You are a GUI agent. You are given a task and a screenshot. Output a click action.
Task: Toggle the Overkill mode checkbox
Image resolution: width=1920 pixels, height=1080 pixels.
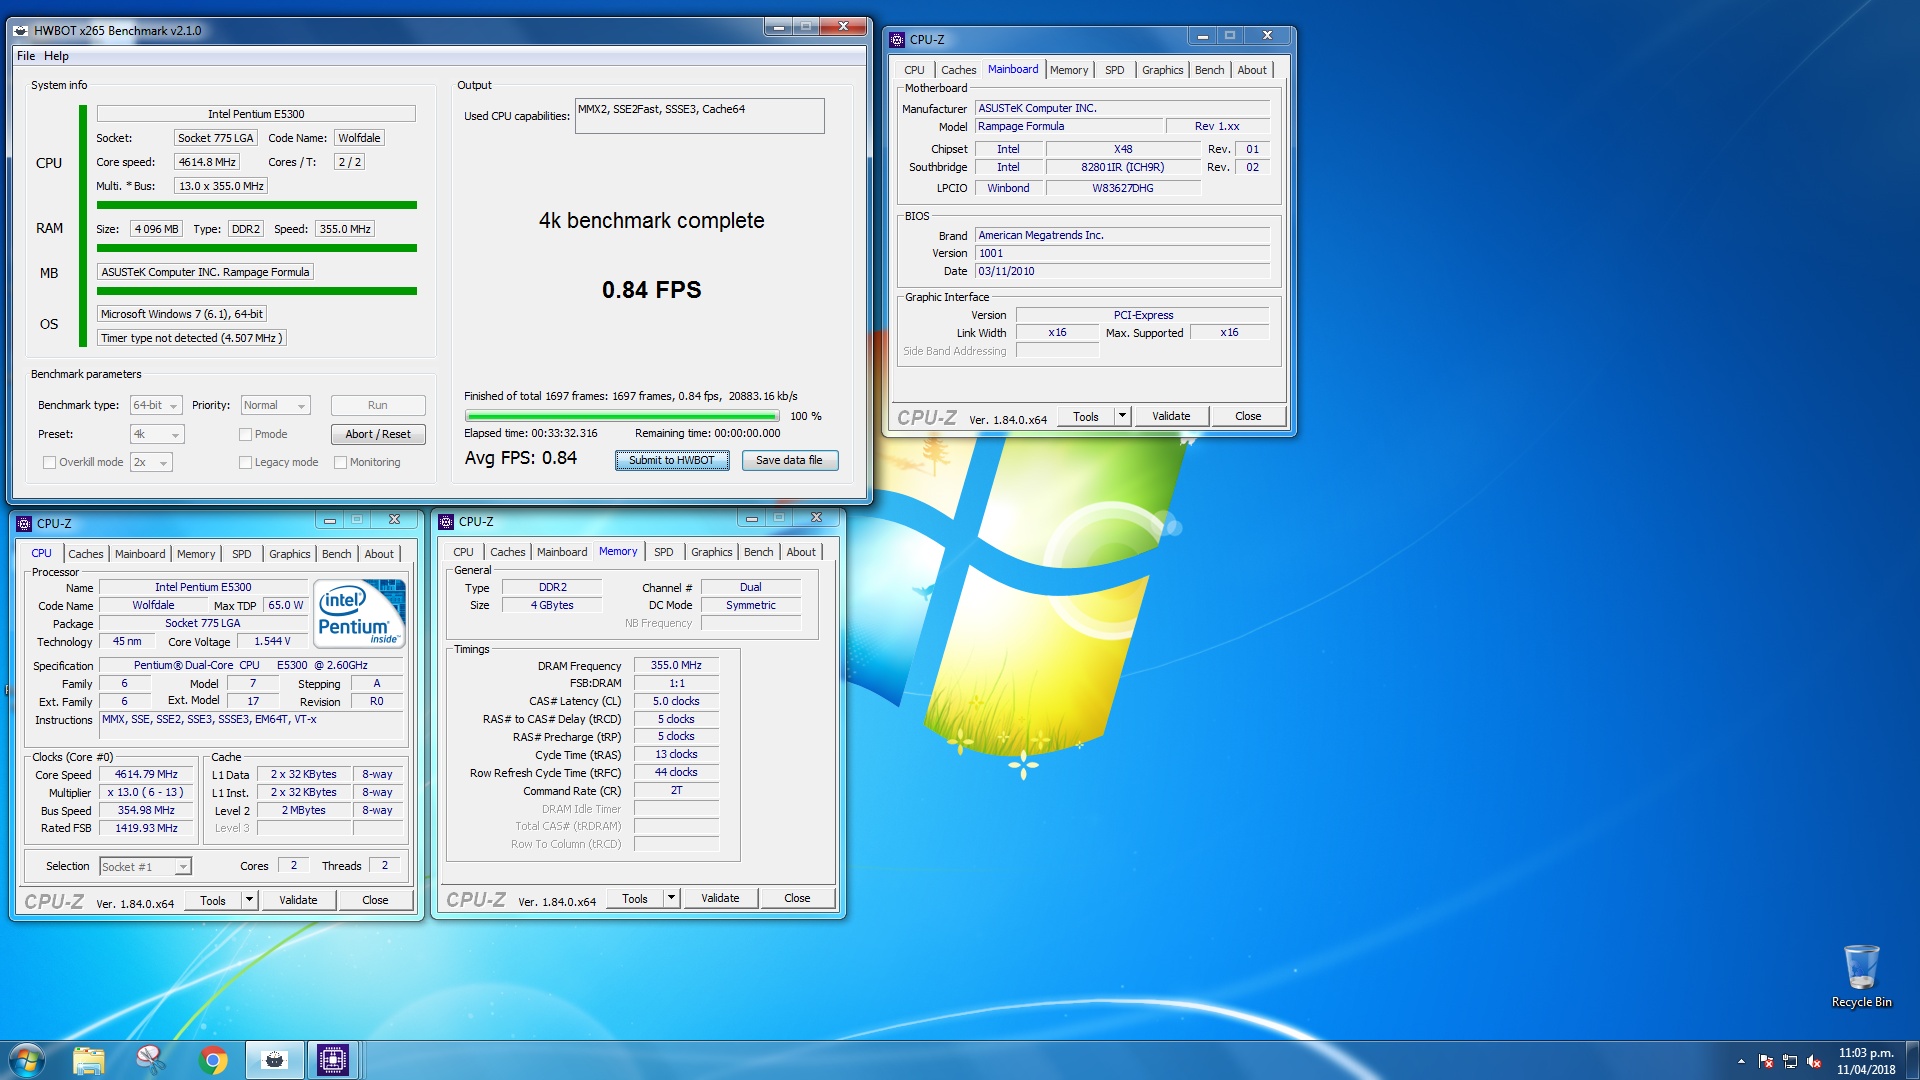pyautogui.click(x=49, y=462)
